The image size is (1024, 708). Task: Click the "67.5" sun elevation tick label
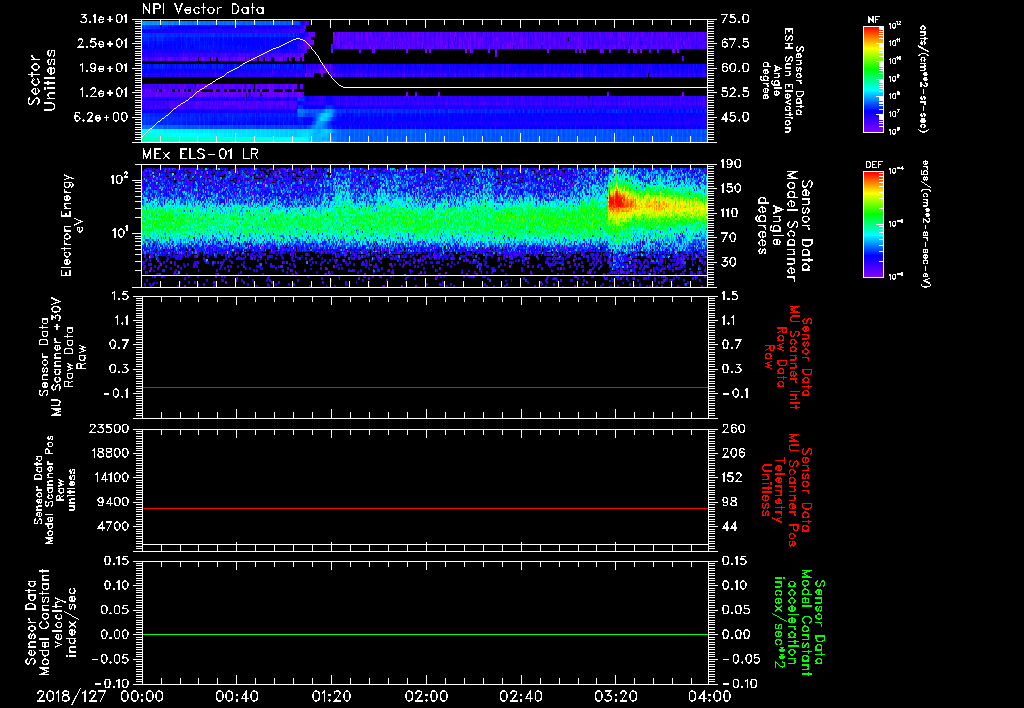(x=734, y=44)
